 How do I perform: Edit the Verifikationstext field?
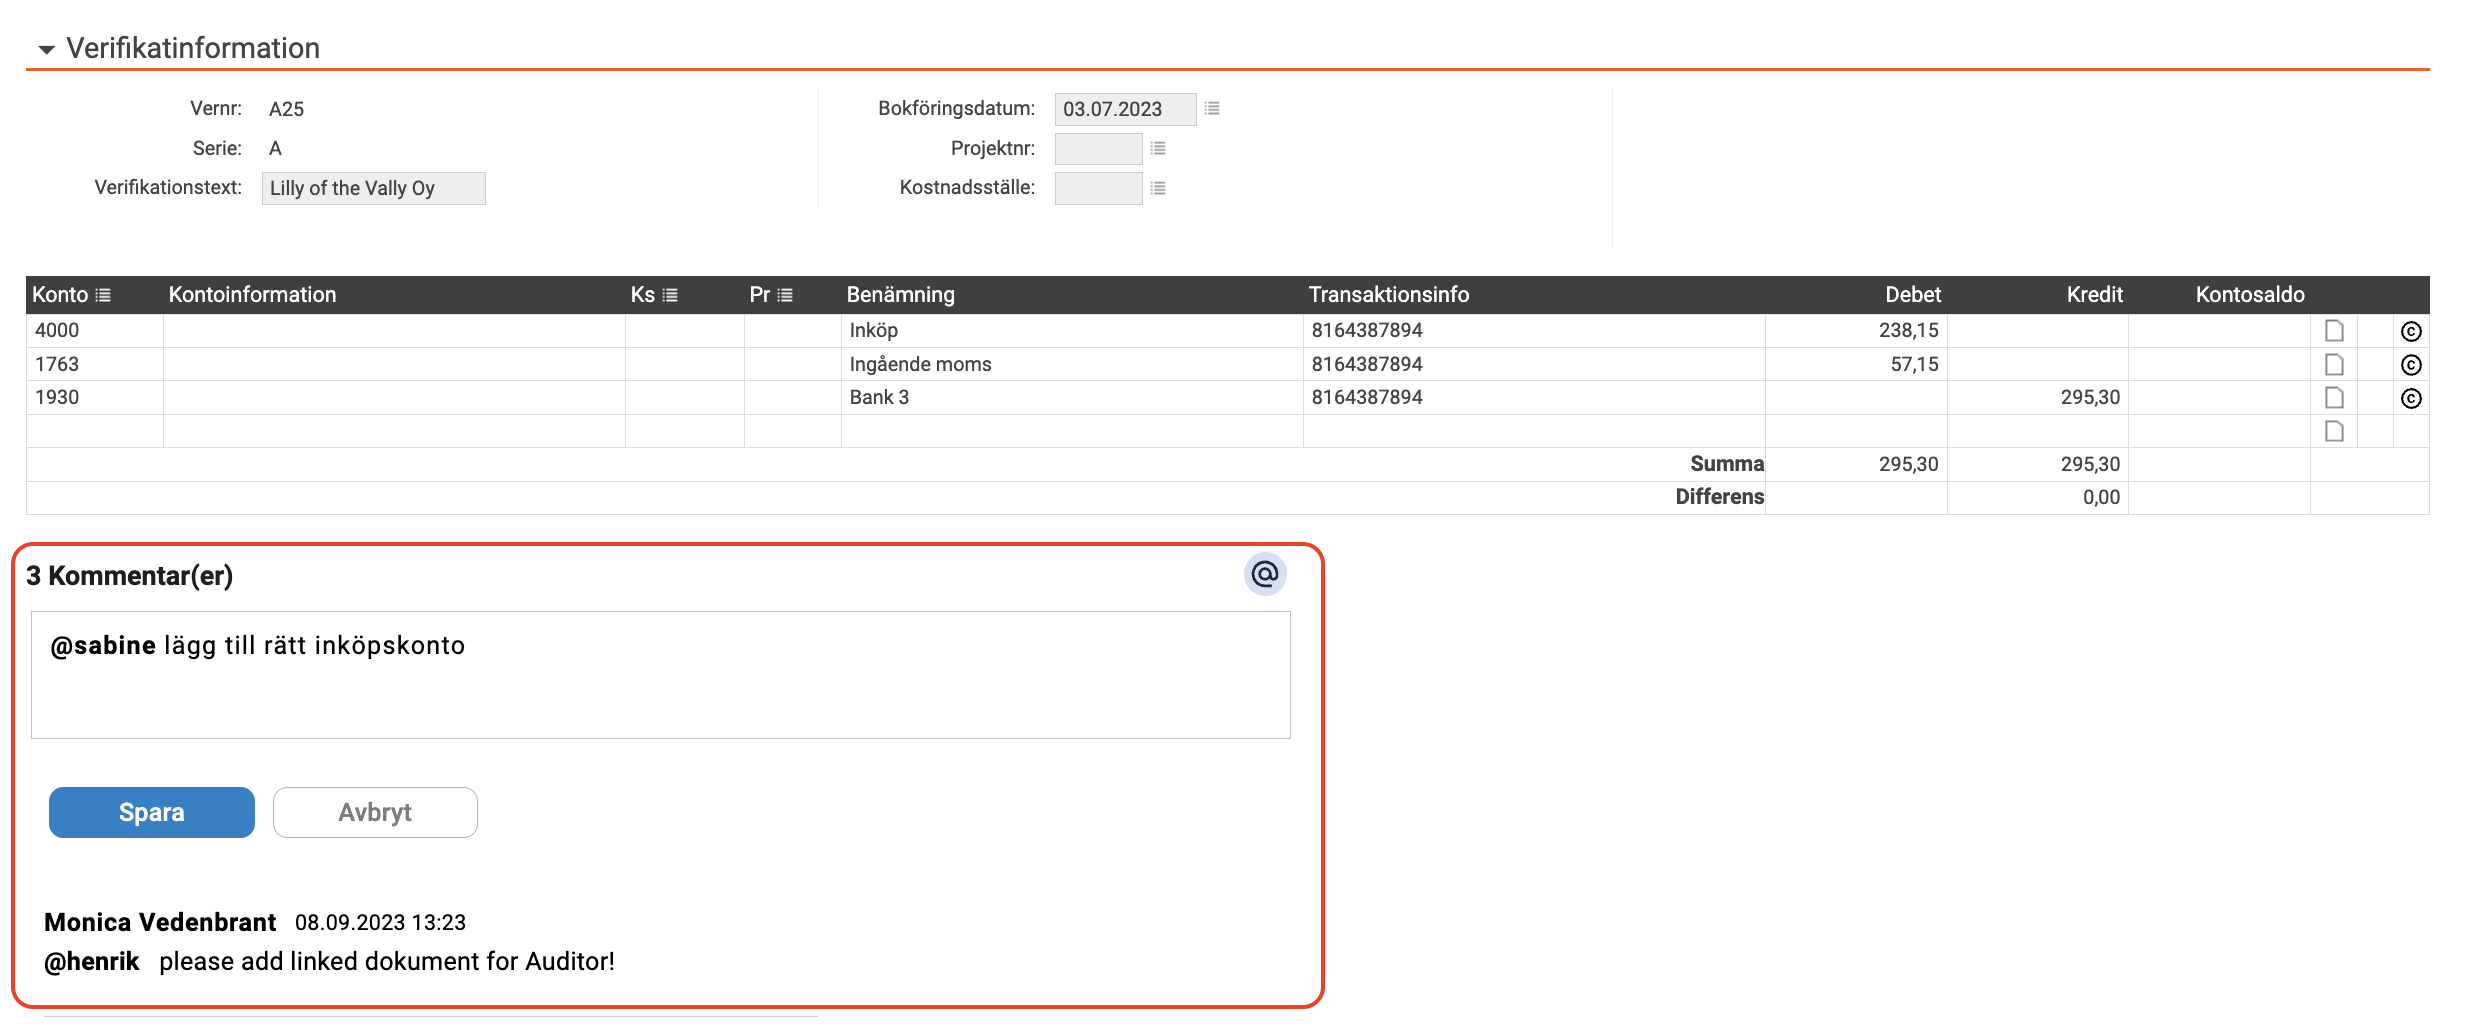click(373, 188)
